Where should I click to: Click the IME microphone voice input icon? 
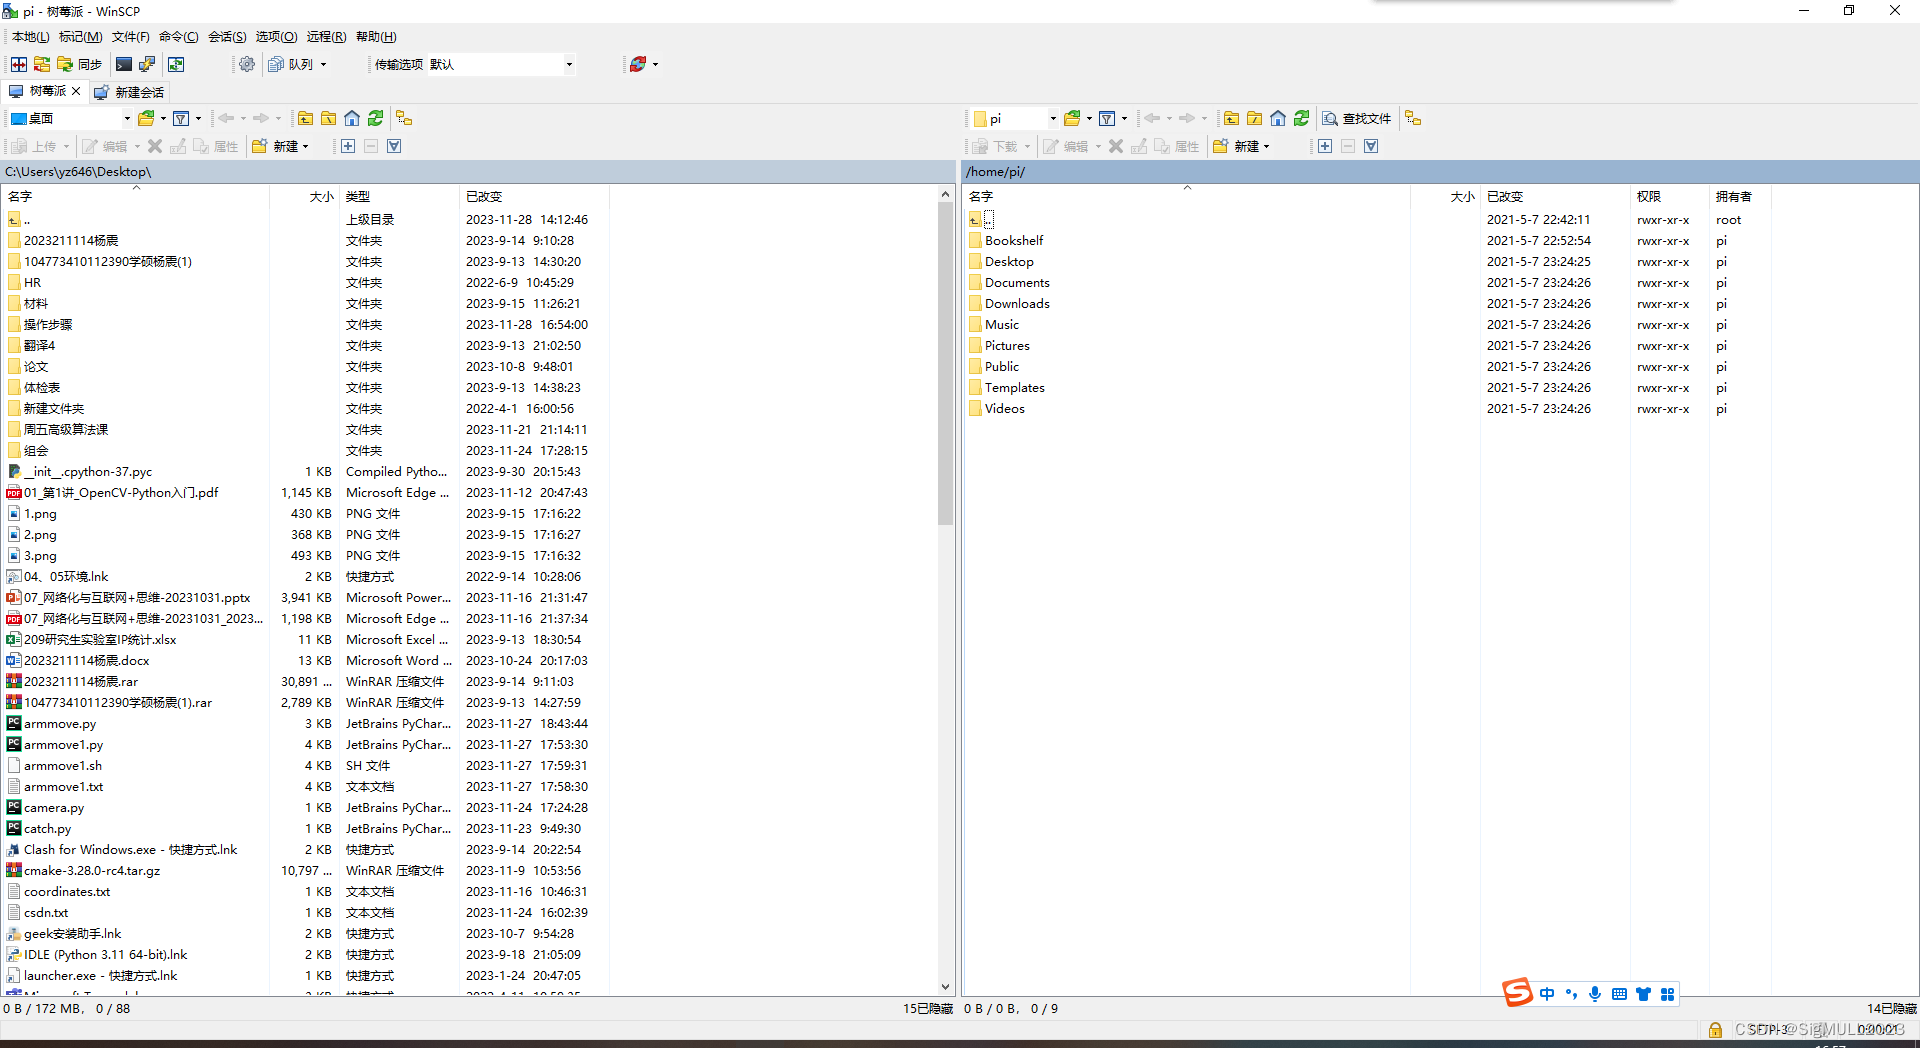[1595, 994]
